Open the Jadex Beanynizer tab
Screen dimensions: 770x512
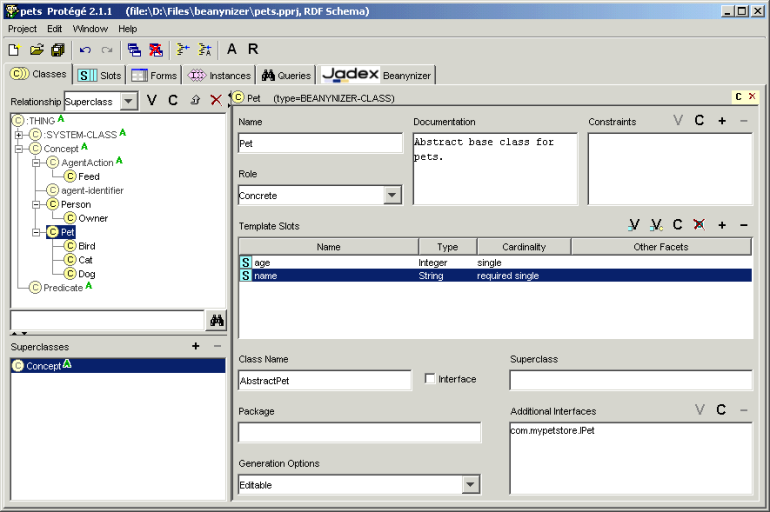(377, 75)
